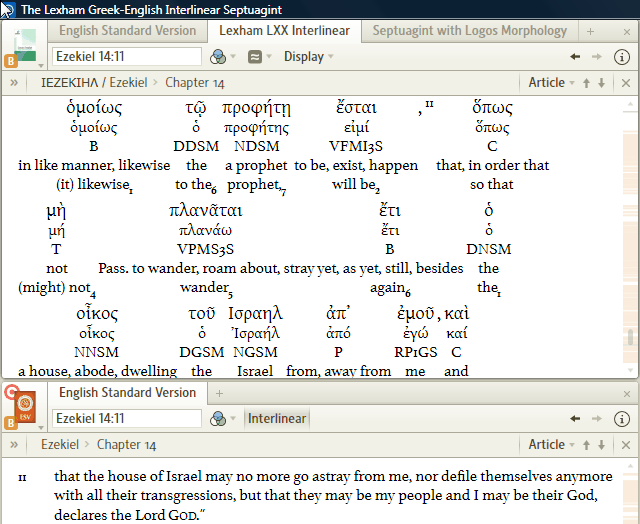This screenshot has height=524, width=640.
Task: Close the top Lexham panel
Action: (x=627, y=32)
